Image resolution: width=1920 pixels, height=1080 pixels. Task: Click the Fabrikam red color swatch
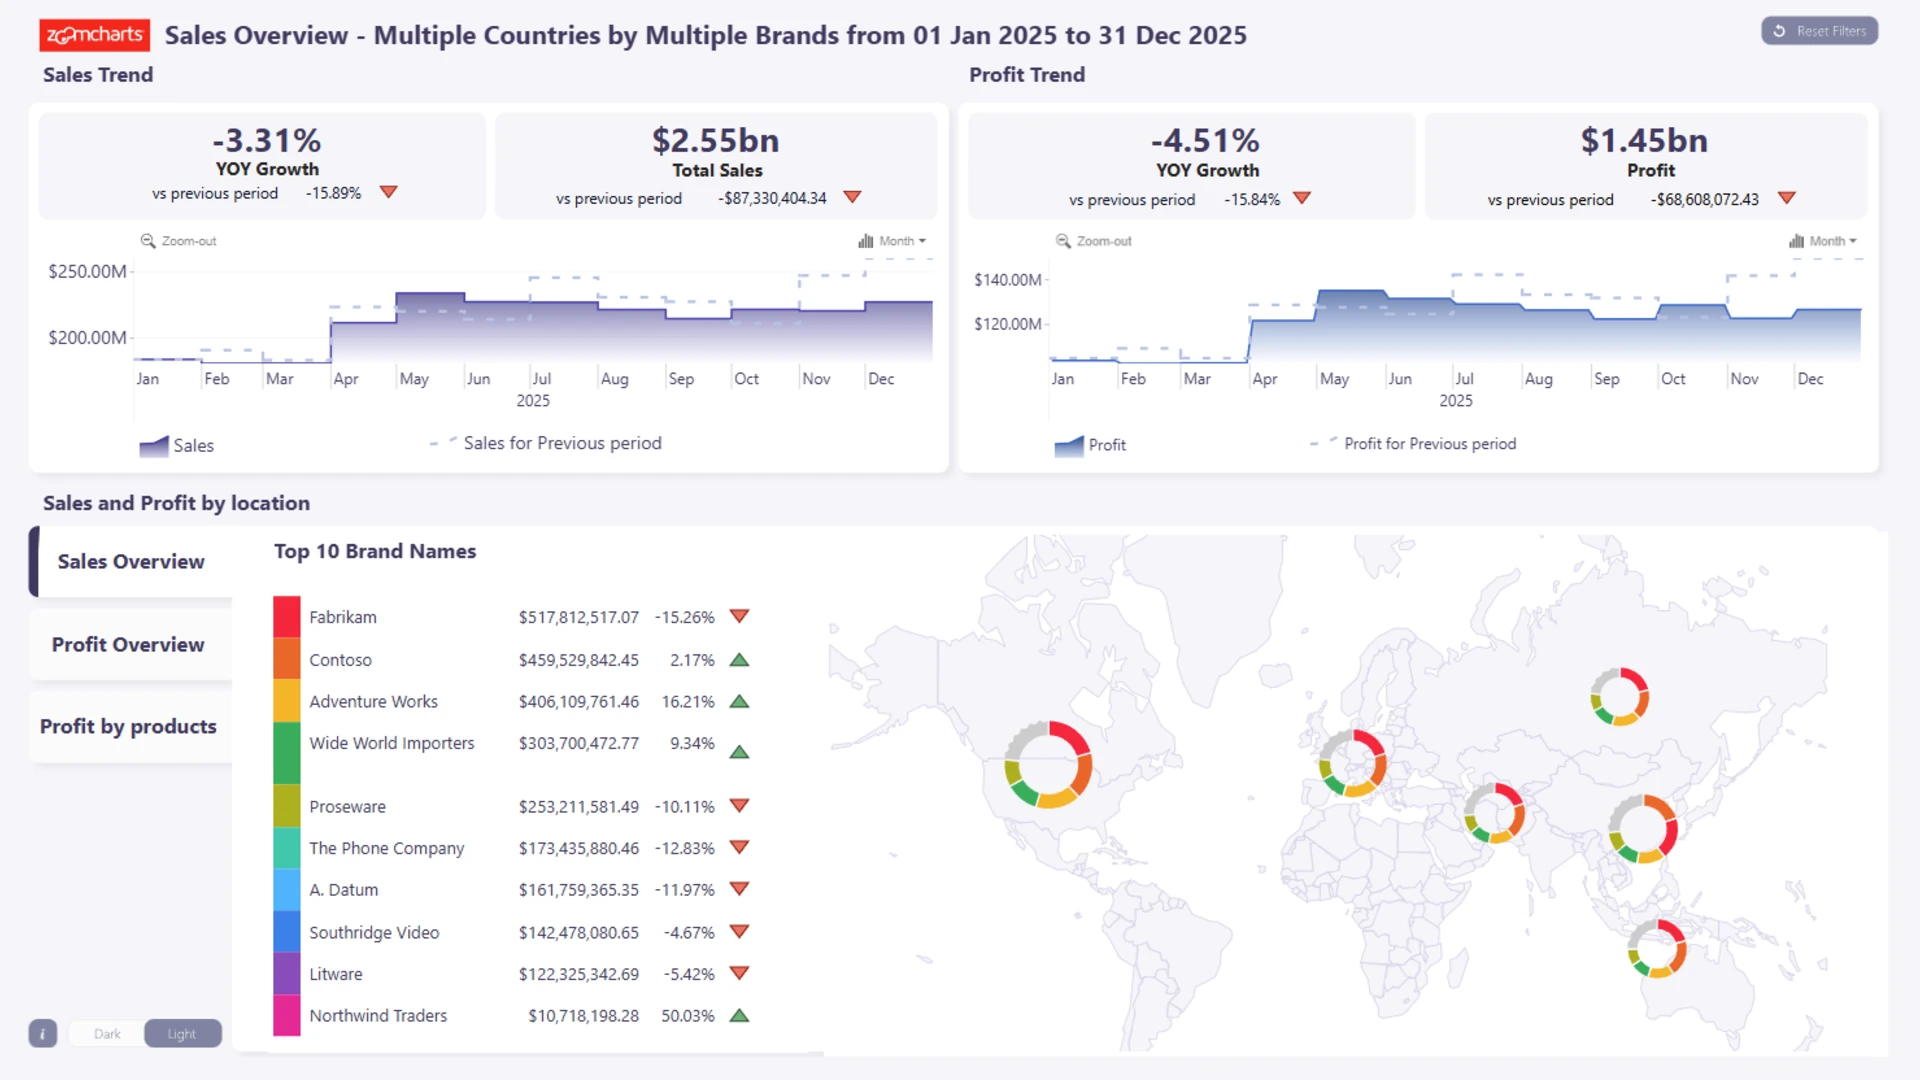pyautogui.click(x=287, y=617)
